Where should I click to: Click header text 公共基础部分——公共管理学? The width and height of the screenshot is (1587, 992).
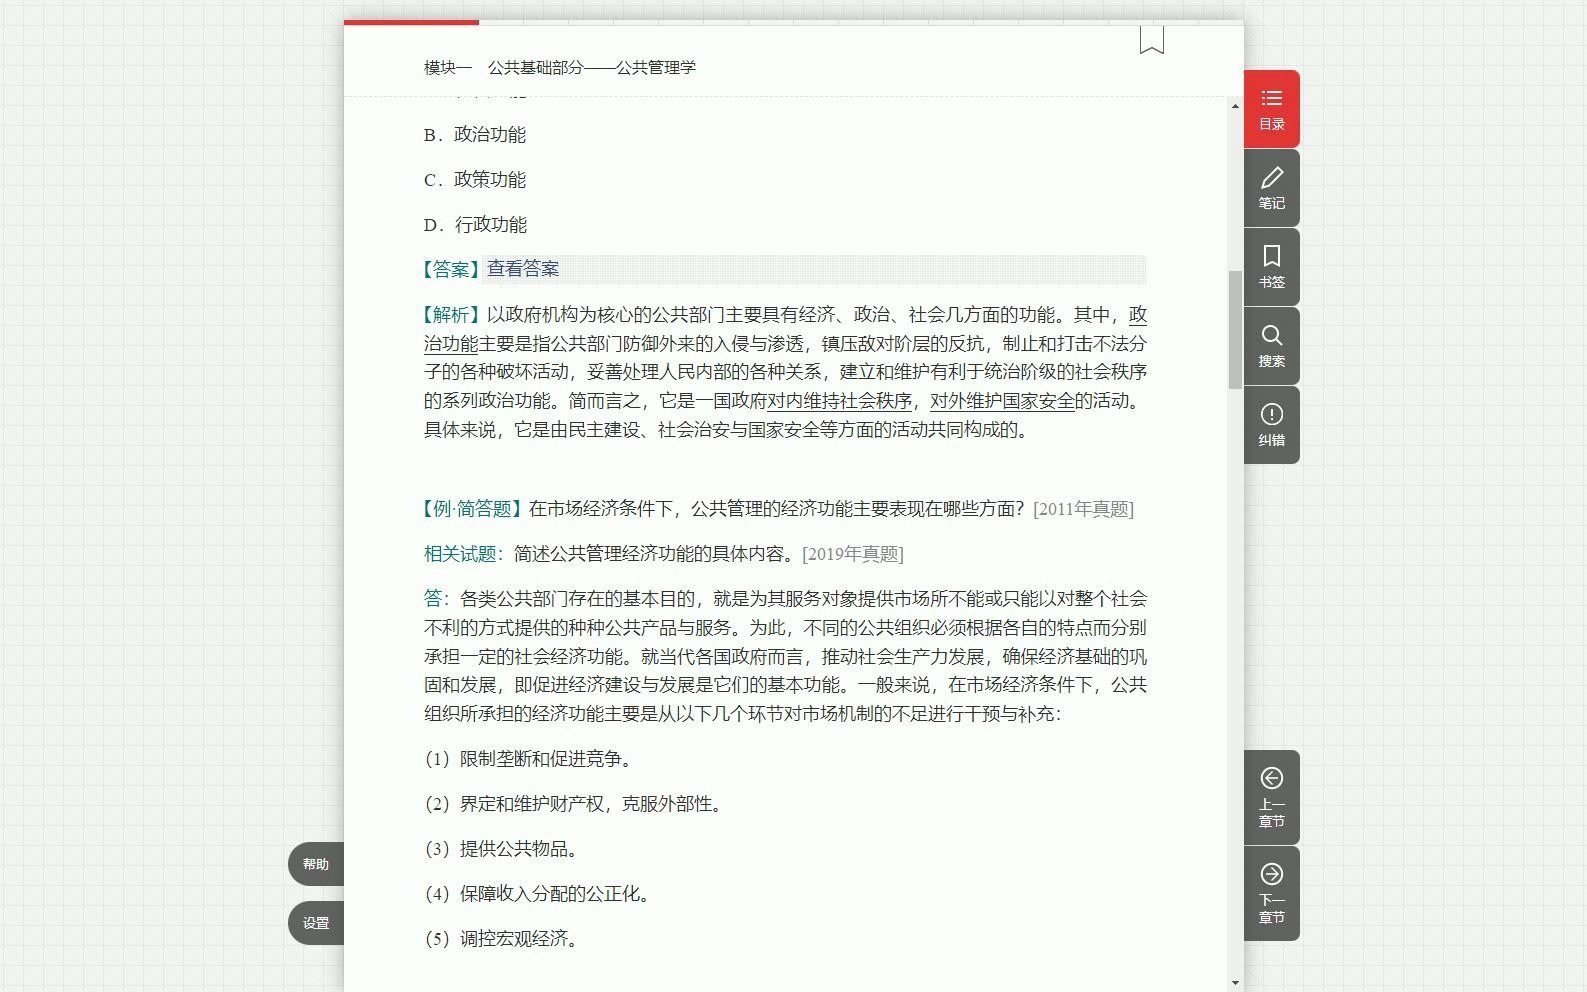[592, 68]
